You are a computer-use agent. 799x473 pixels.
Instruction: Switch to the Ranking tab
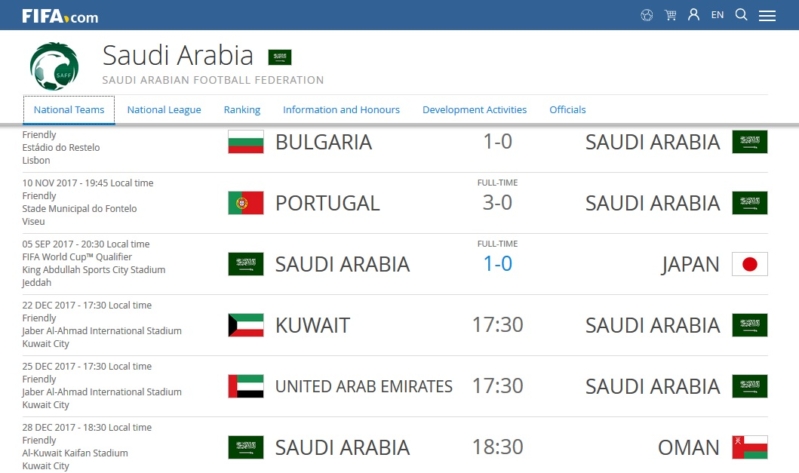click(x=242, y=110)
